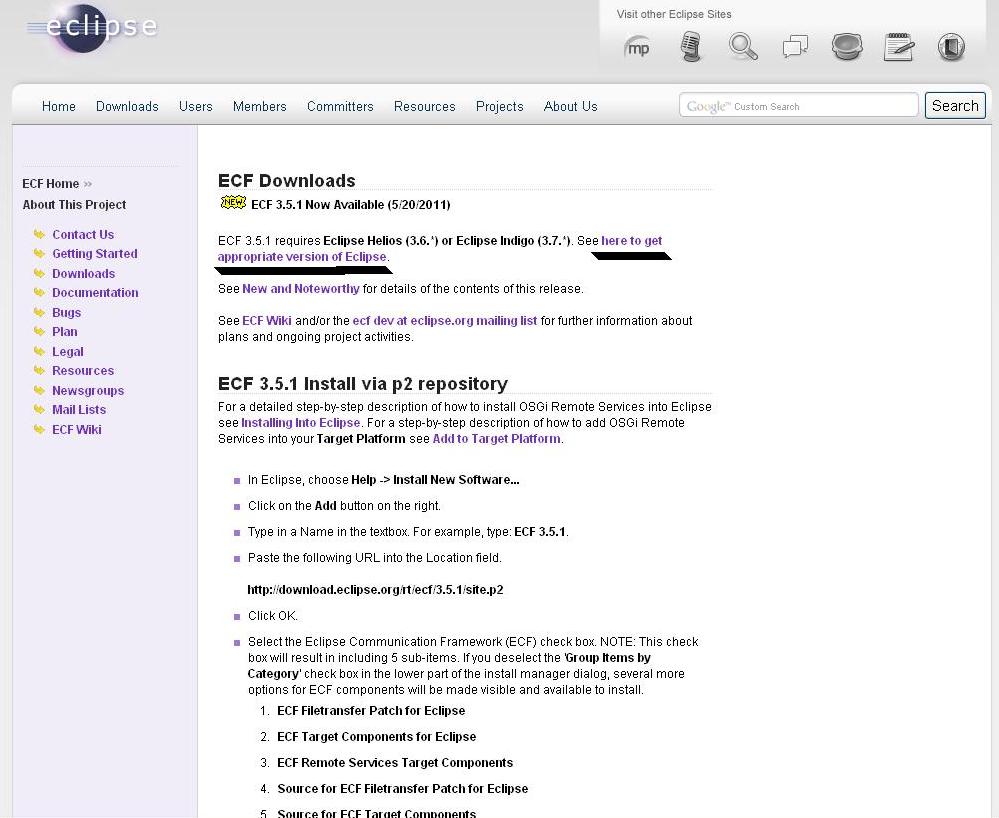This screenshot has height=818, width=999.
Task: Click the arrow icon beside Legal
Action: click(40, 351)
